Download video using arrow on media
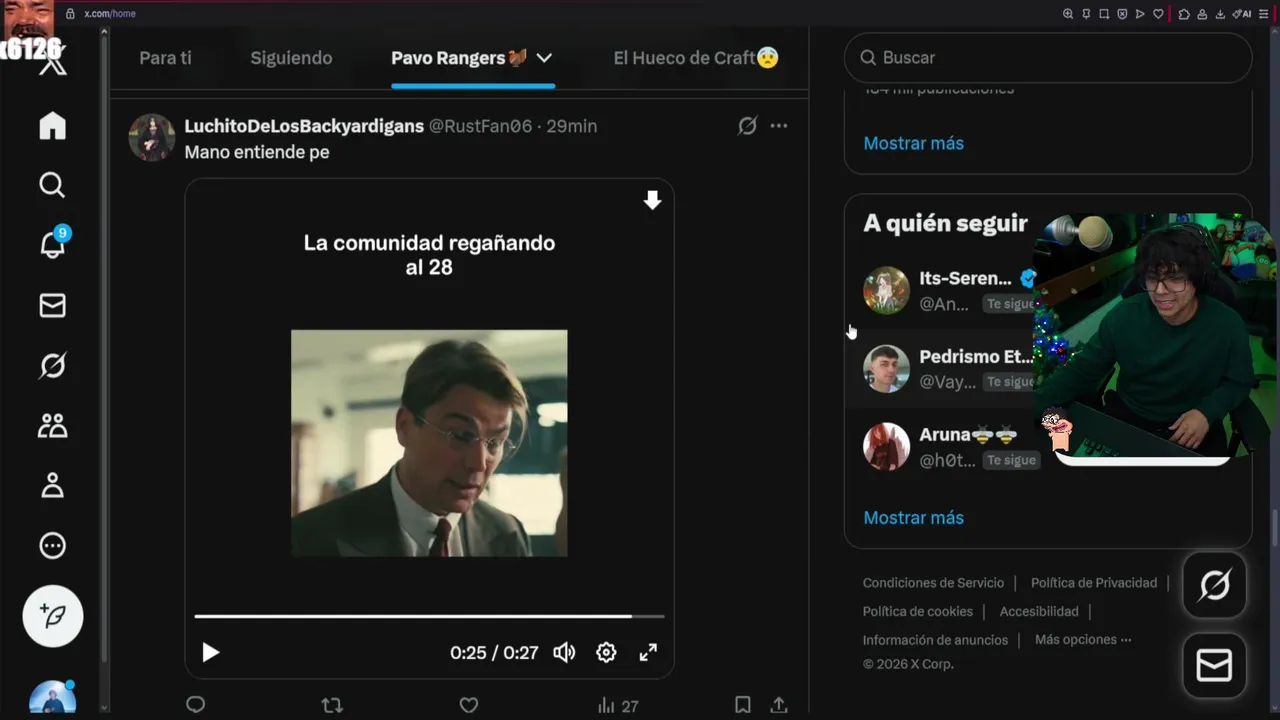 click(652, 201)
